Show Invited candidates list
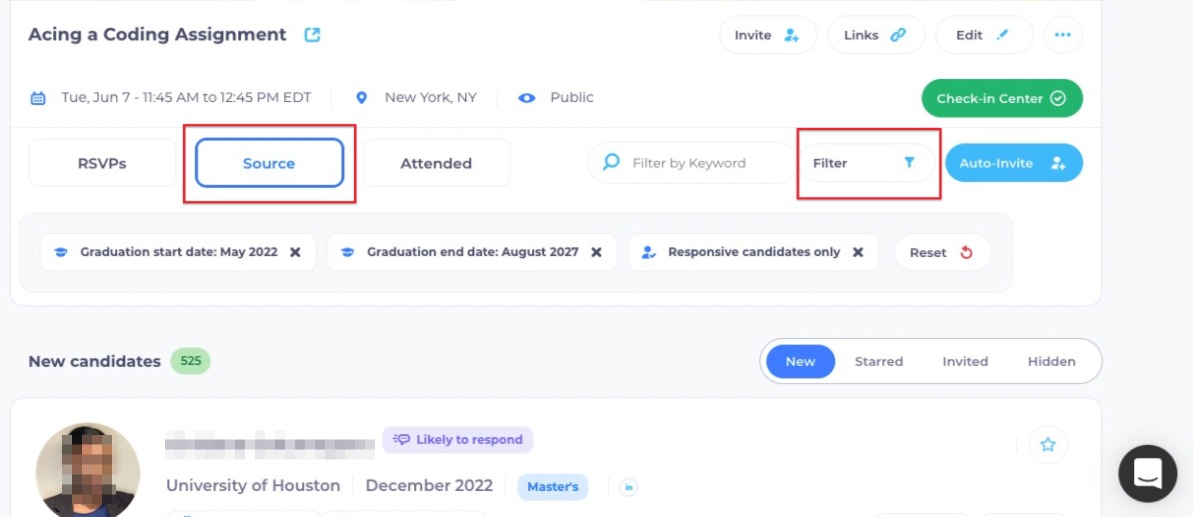 click(964, 361)
